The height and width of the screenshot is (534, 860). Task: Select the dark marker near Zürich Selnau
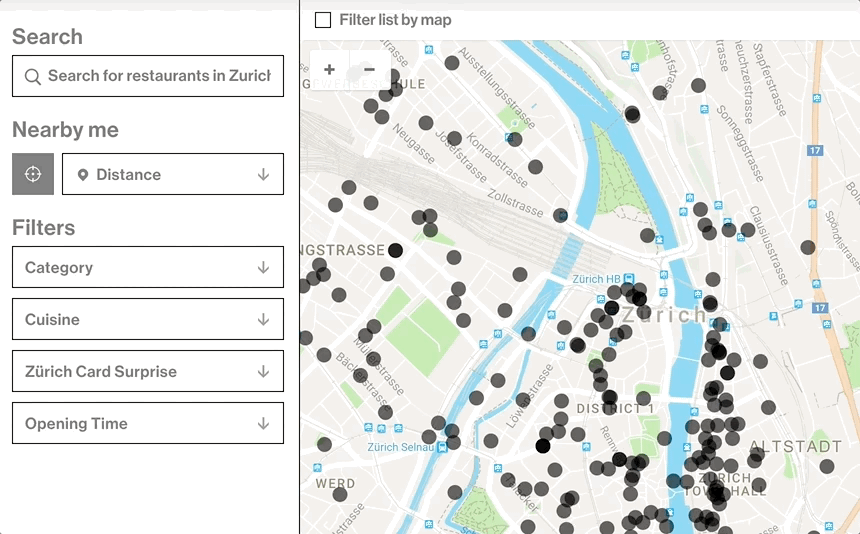(543, 446)
